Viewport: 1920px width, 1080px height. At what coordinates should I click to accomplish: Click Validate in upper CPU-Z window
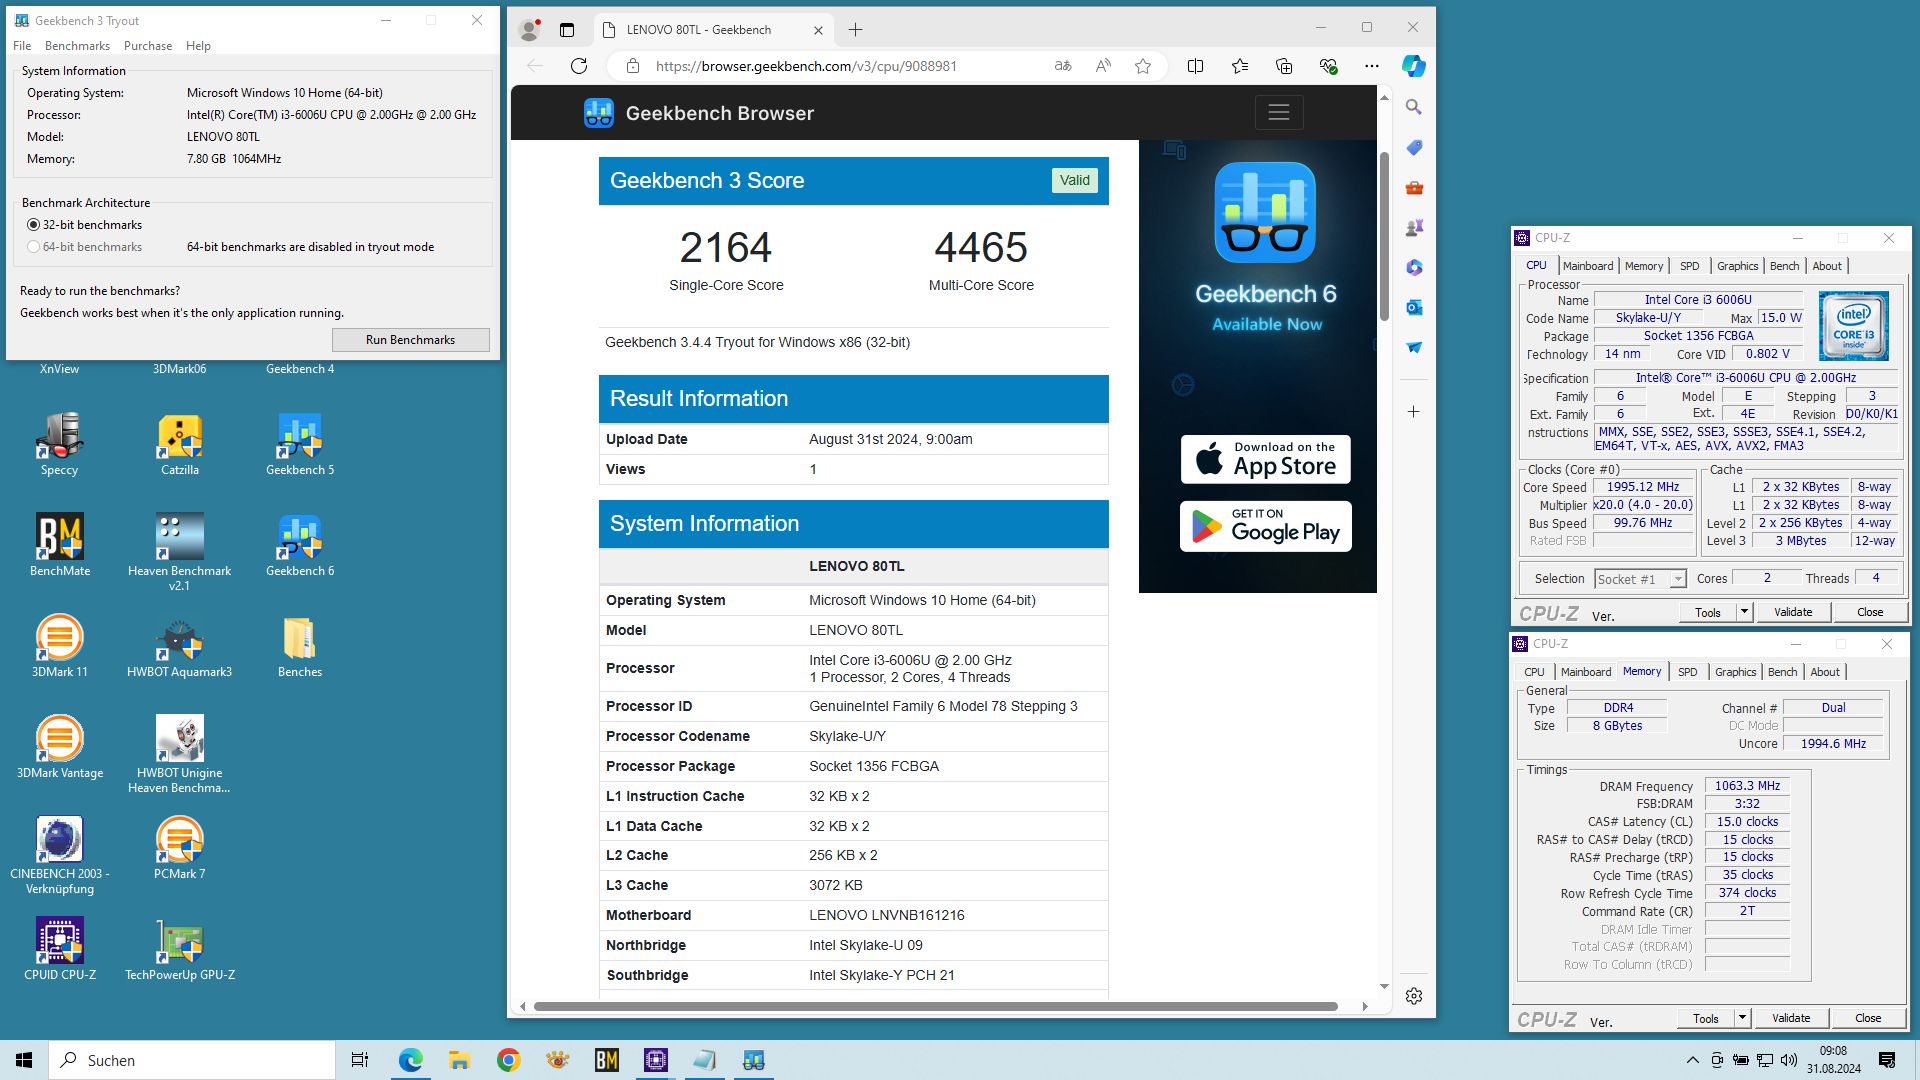point(1792,612)
